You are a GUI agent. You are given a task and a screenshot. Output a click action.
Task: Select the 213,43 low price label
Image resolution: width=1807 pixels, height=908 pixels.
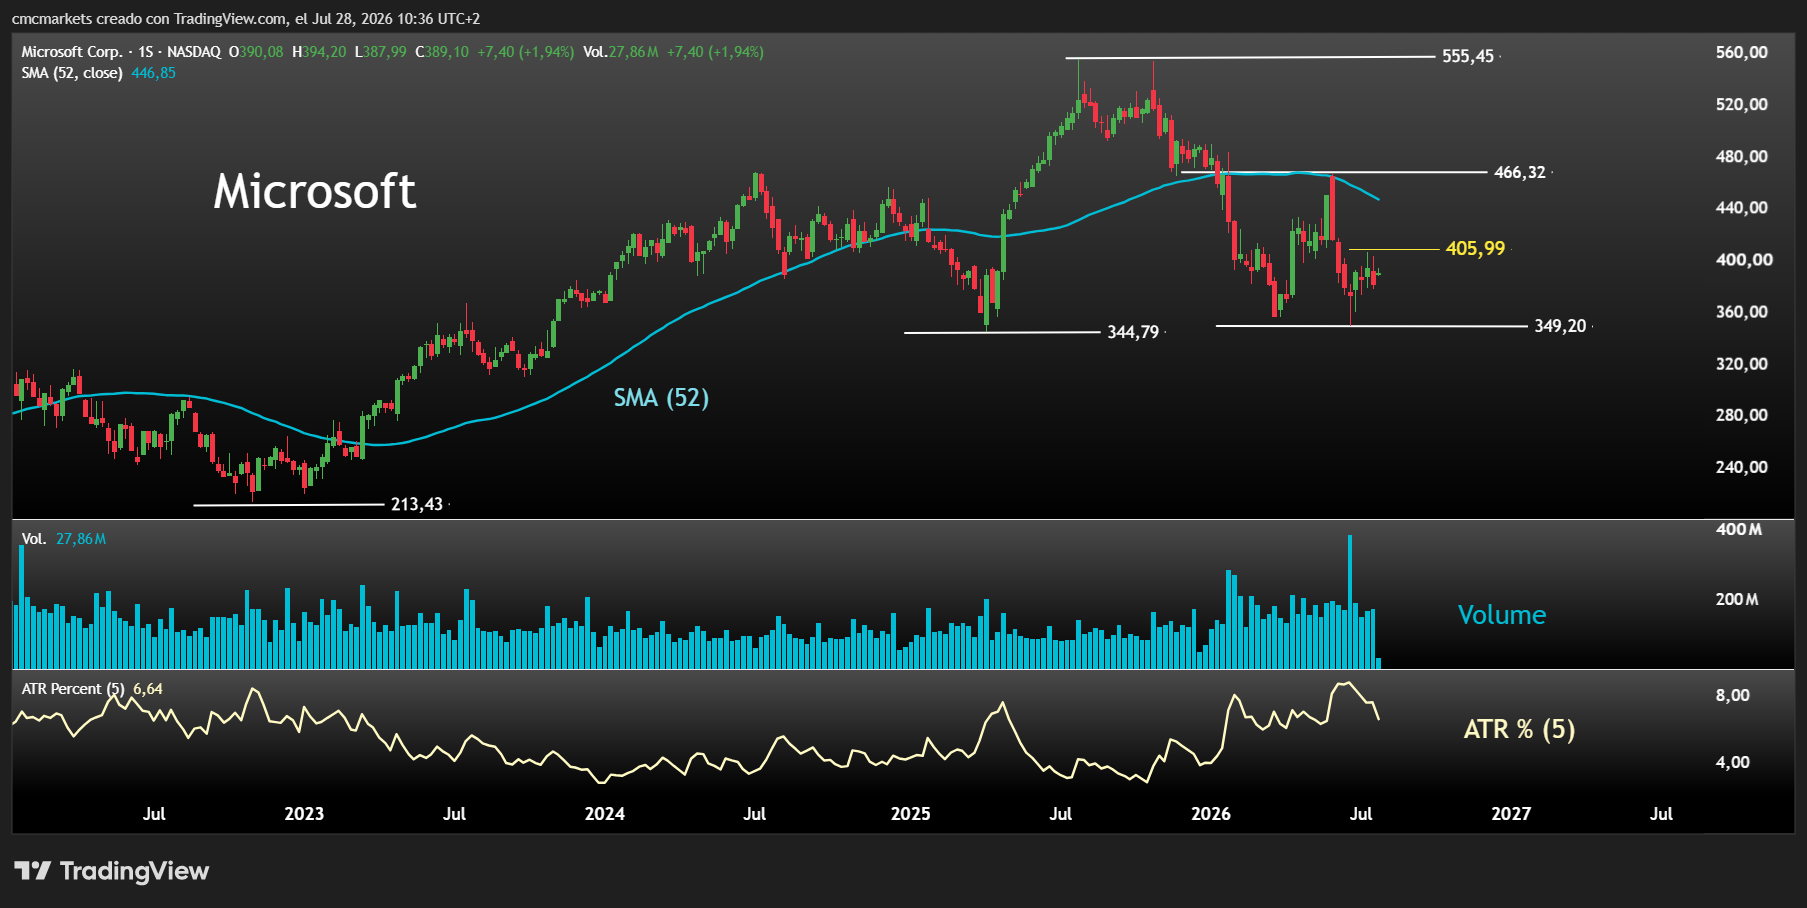pyautogui.click(x=417, y=504)
